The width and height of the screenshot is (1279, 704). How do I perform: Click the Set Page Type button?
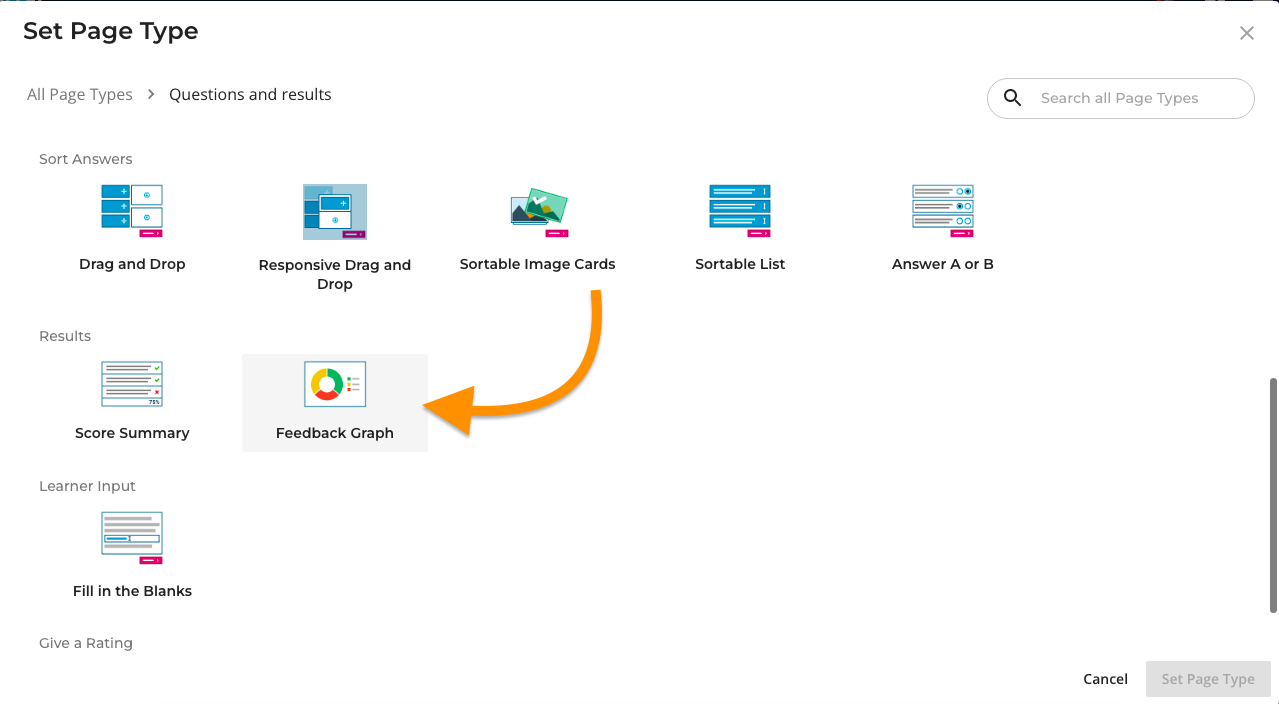point(1208,679)
